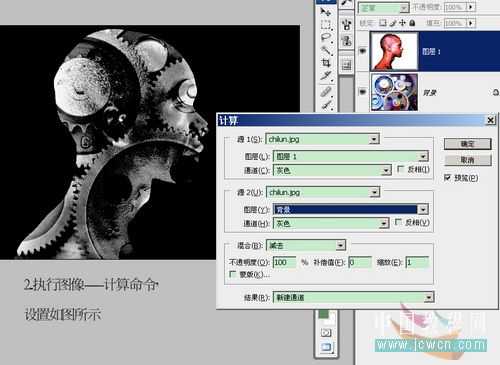Click the screen mode icon in the toolbox
Viewport: 500px width, 365px height.
[x=326, y=347]
